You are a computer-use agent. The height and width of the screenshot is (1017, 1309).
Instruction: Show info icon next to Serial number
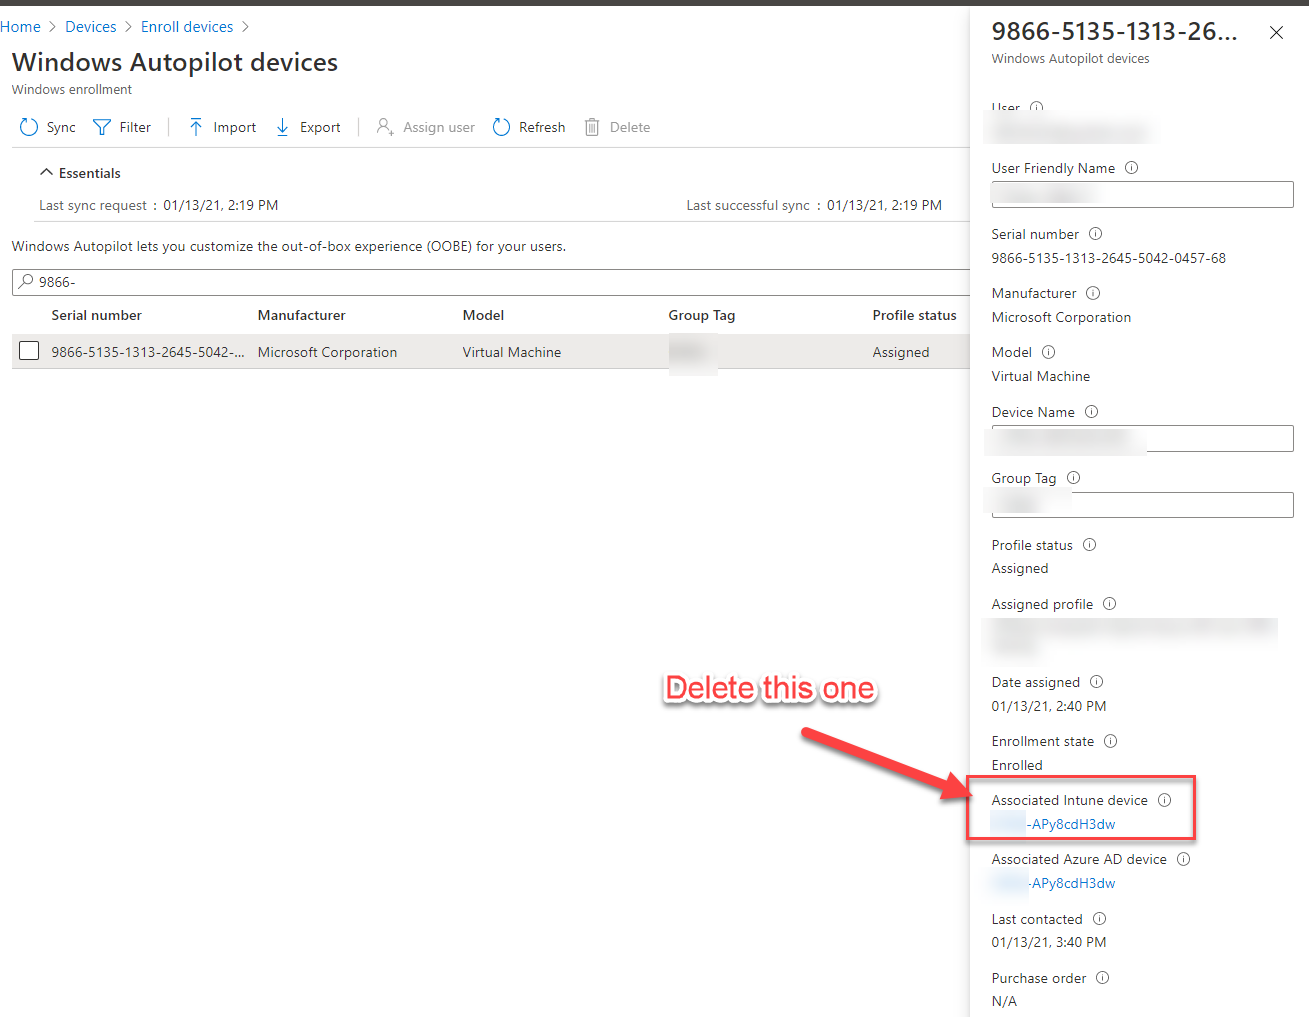(1095, 234)
